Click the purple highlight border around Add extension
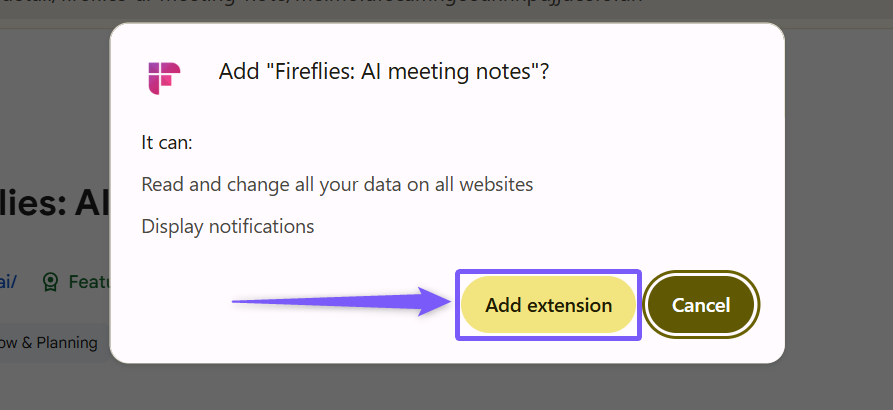Screen dimensions: 893x410 click(x=548, y=272)
